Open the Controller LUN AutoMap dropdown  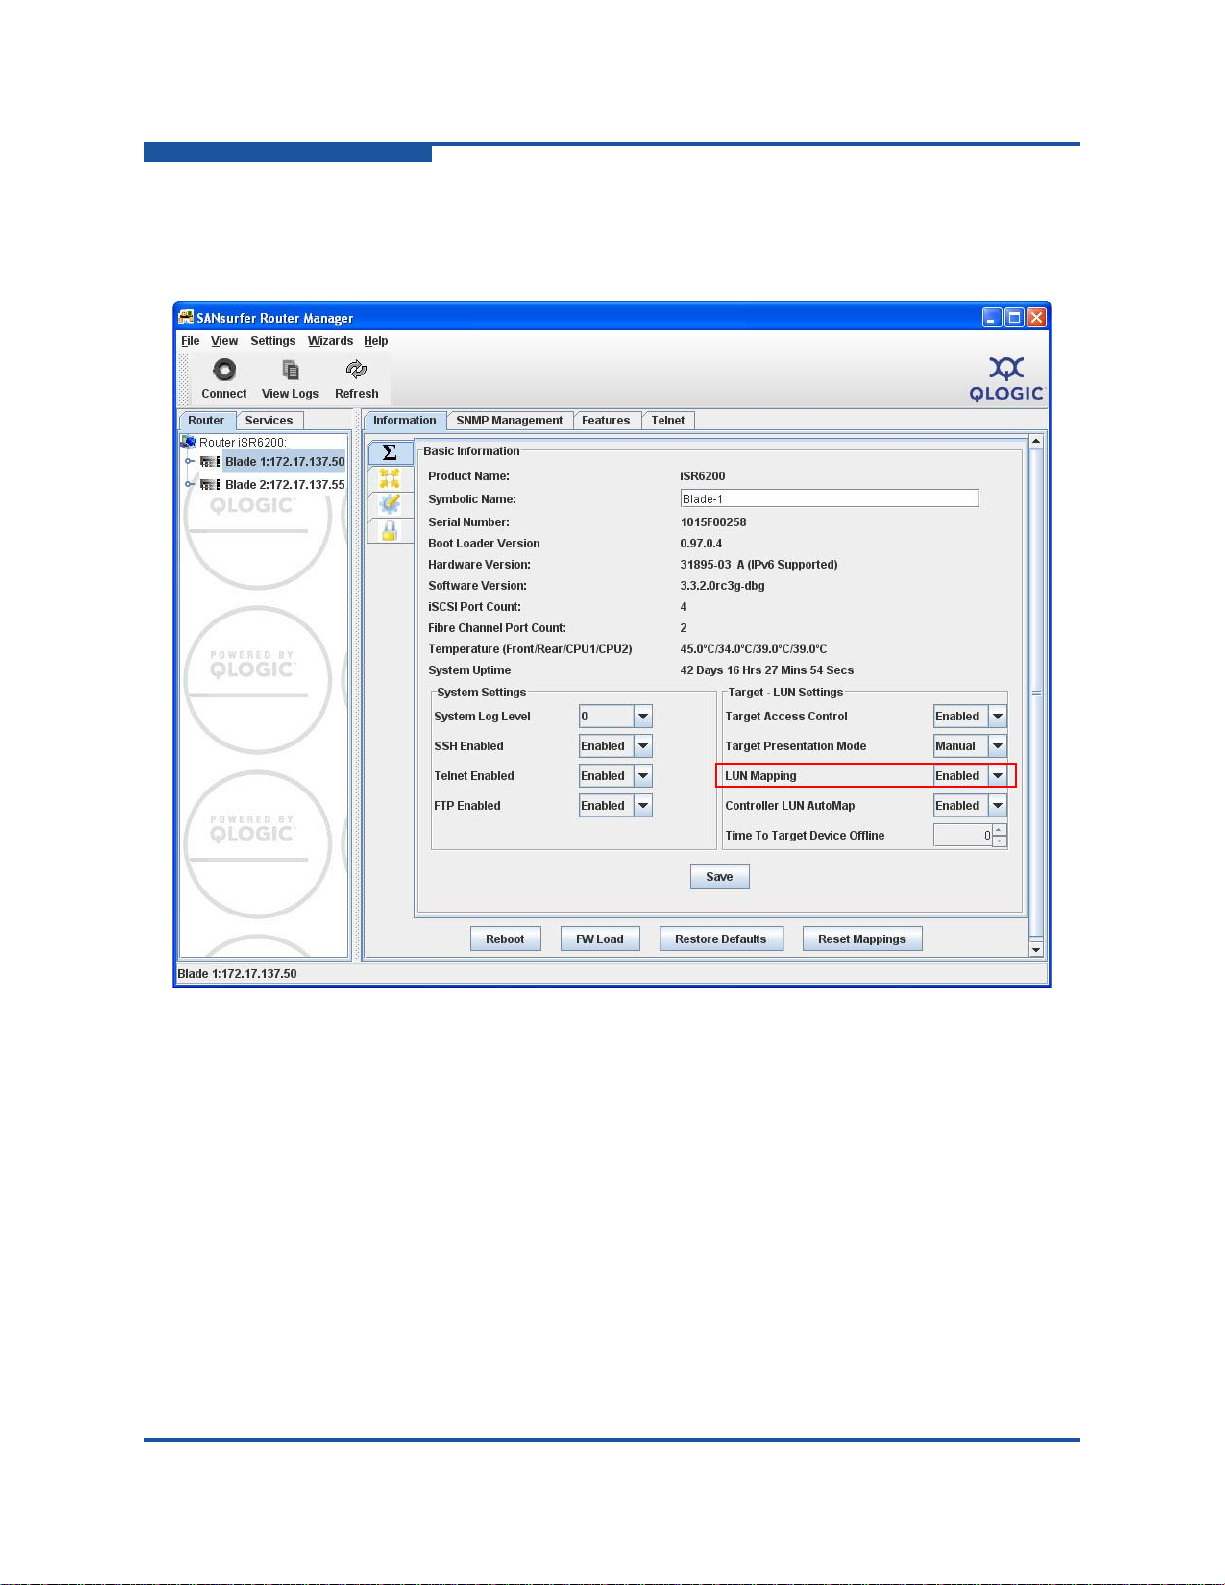(x=998, y=806)
